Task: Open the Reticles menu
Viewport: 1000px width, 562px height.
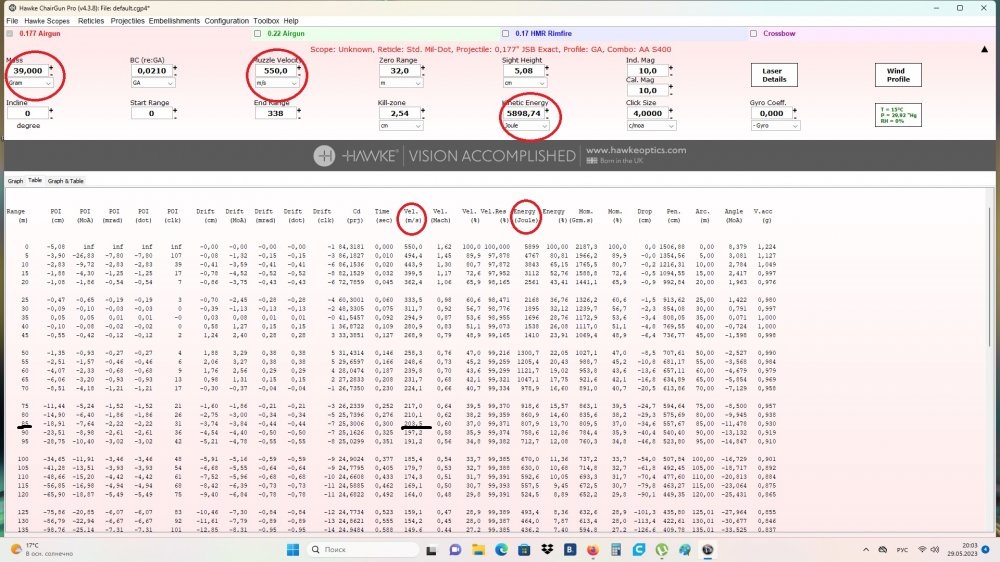Action: [x=90, y=20]
